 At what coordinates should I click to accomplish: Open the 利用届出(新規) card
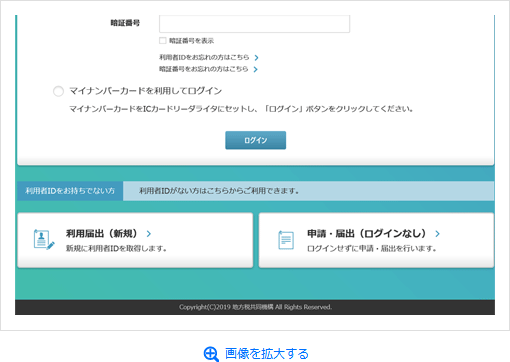pos(135,240)
